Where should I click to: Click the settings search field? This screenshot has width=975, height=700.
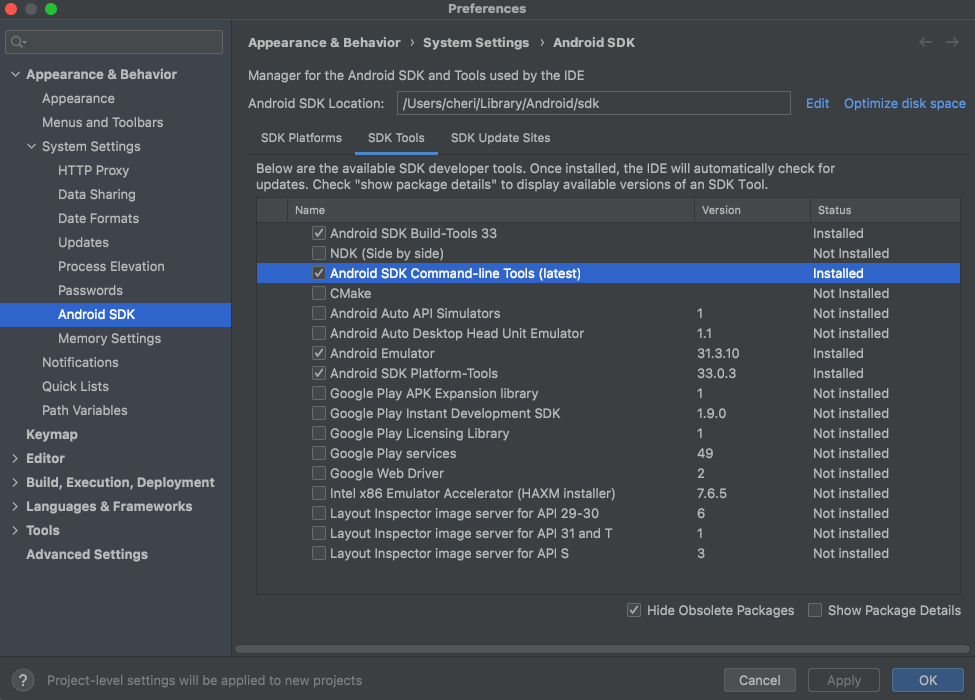point(114,42)
